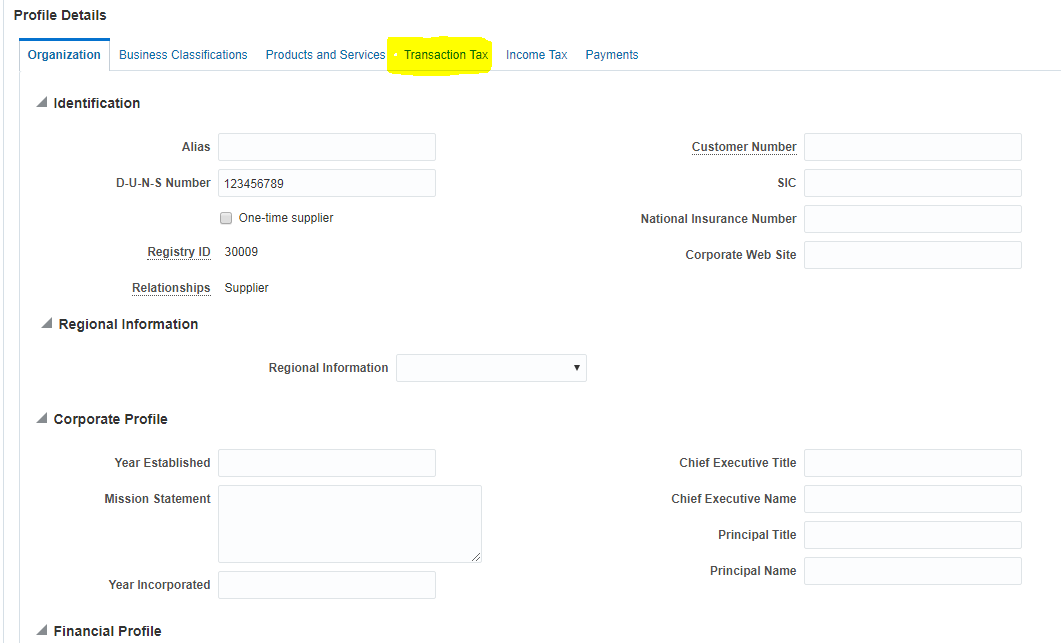Expand the Financial Profile section
This screenshot has width=1061, height=643.
tap(41, 630)
